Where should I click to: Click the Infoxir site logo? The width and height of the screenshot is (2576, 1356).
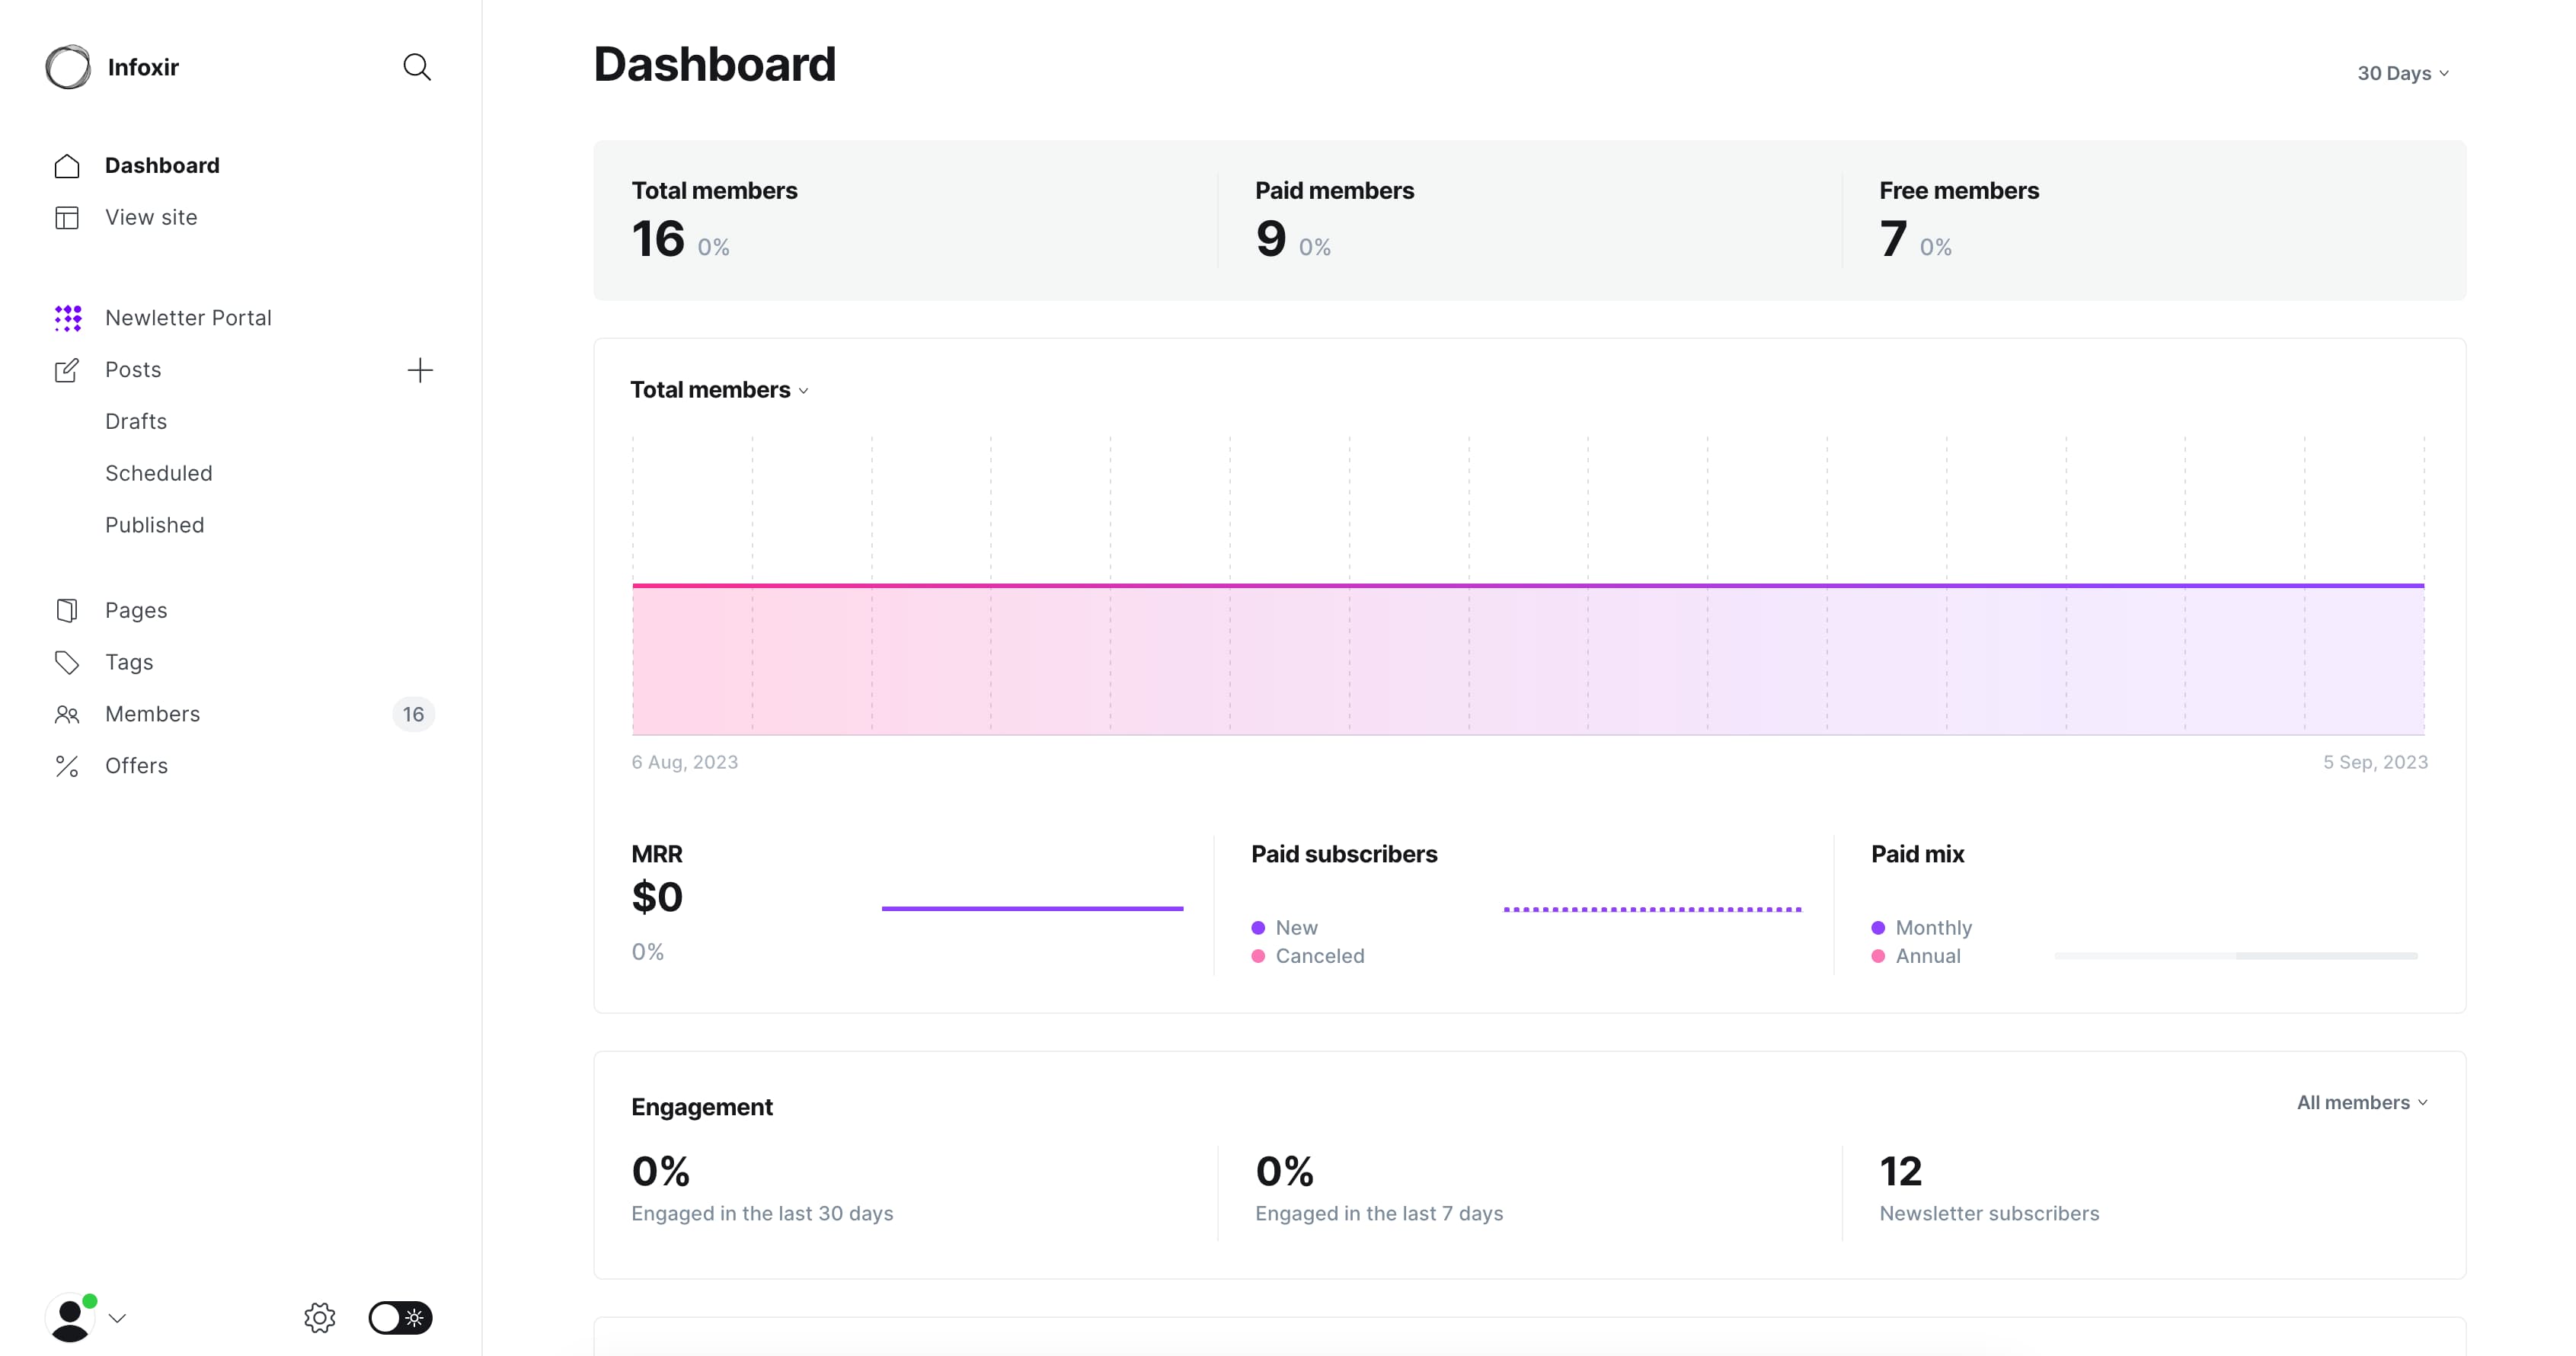[68, 67]
